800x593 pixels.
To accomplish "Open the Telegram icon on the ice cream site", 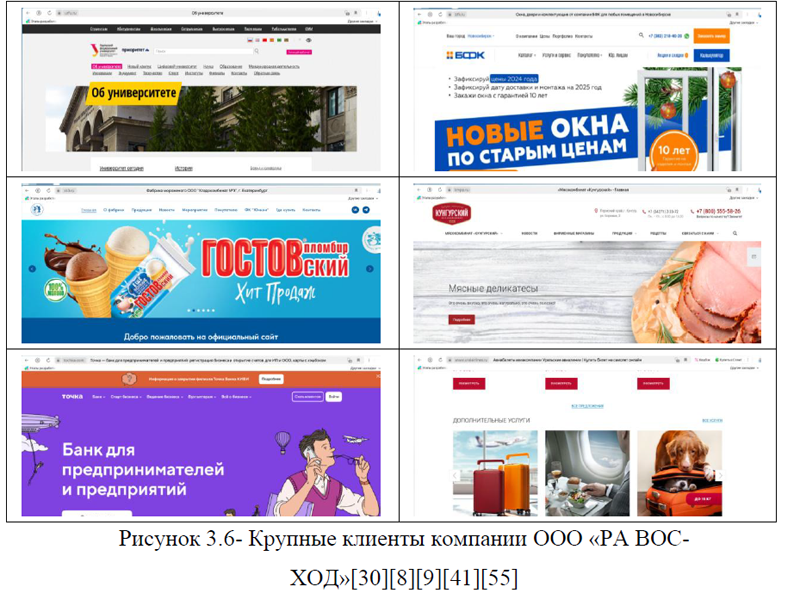I will pyautogui.click(x=366, y=210).
